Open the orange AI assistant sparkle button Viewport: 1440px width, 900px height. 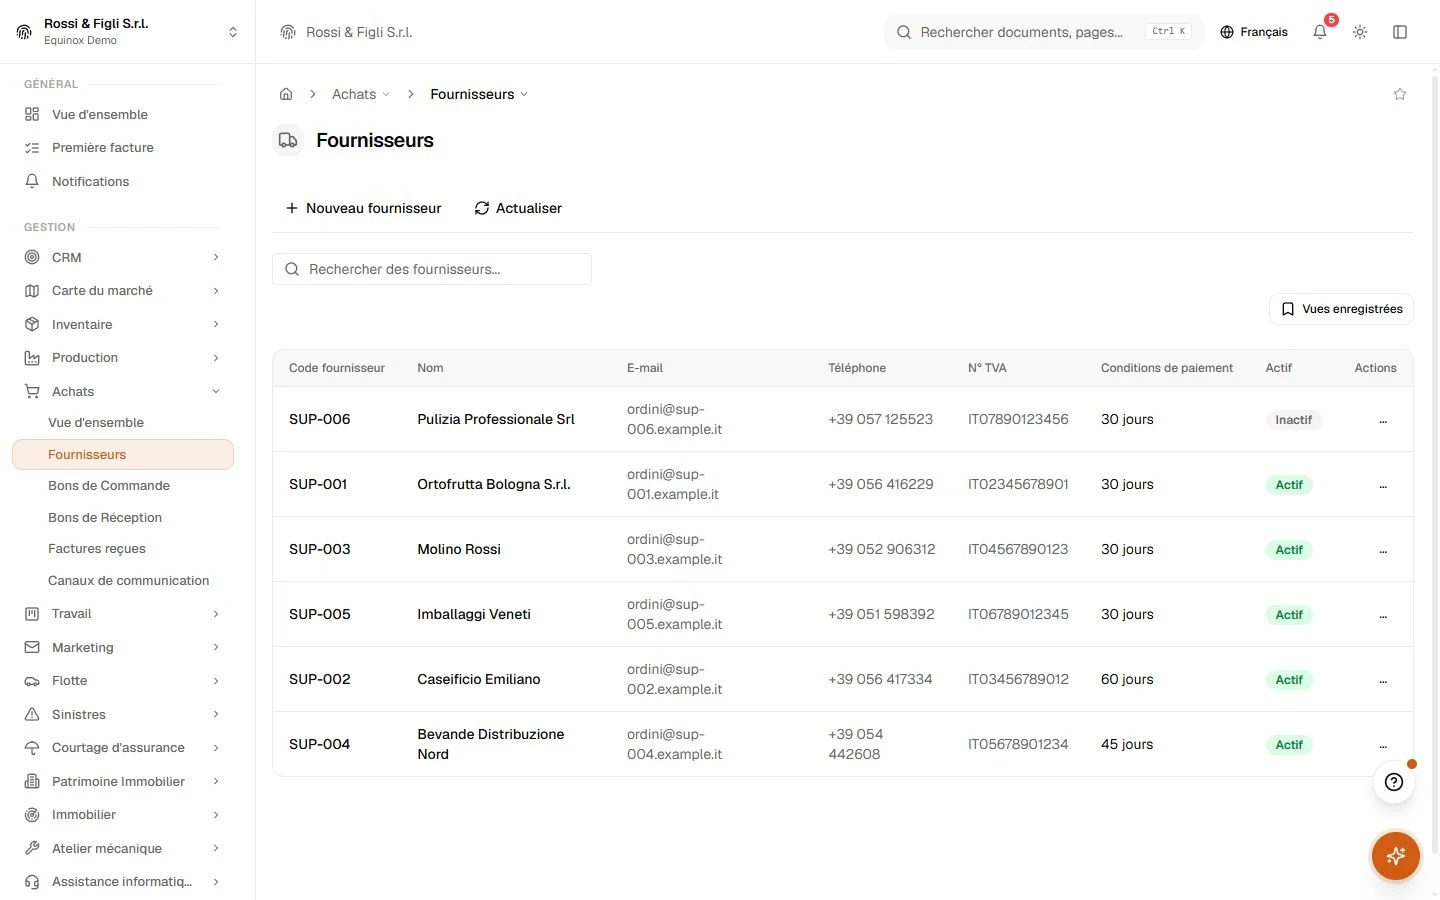tap(1396, 856)
